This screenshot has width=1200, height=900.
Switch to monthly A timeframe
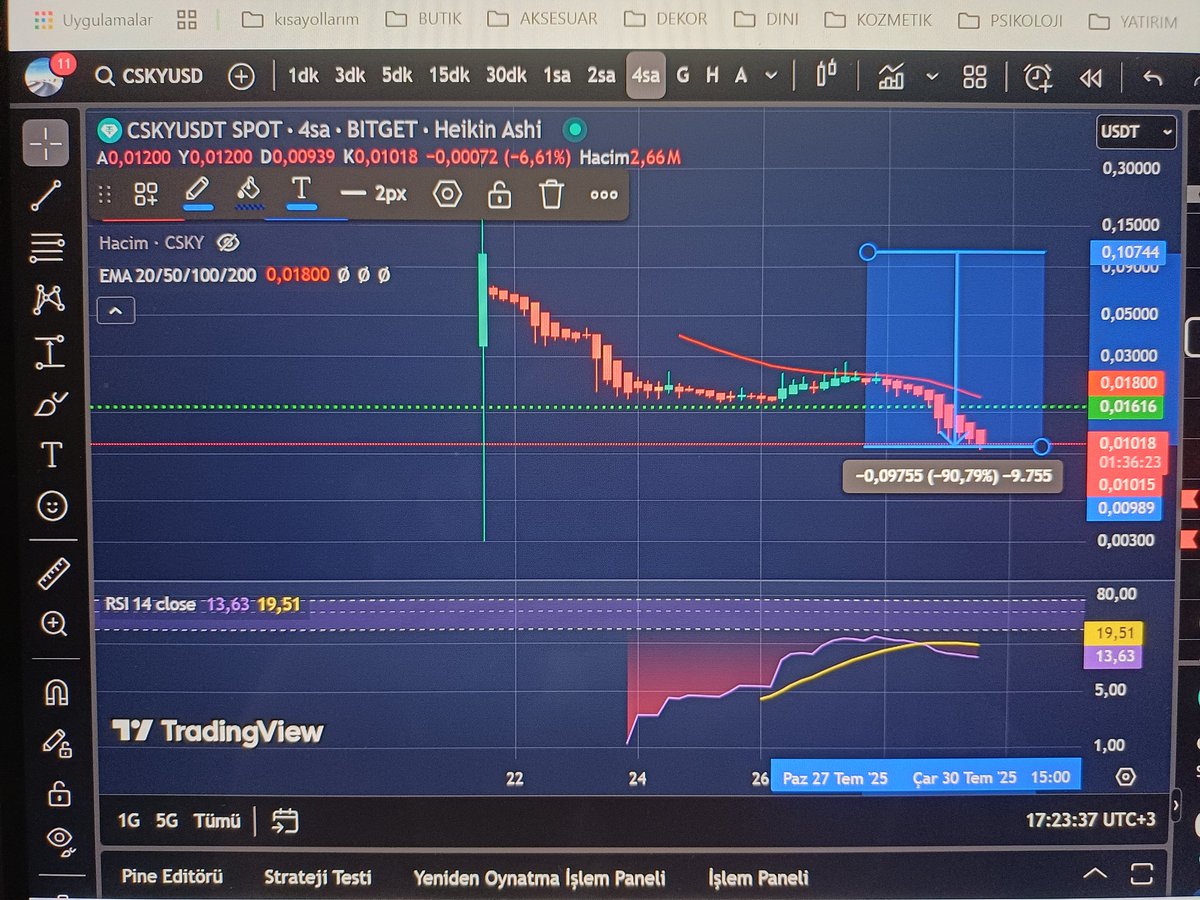[741, 76]
